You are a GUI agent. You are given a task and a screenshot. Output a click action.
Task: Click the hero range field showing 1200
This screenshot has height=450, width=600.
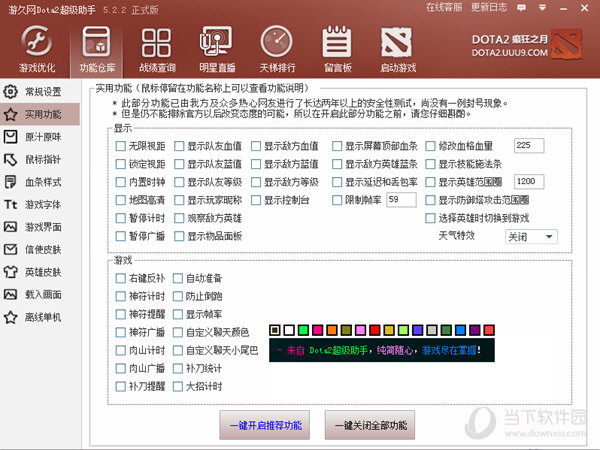point(529,181)
